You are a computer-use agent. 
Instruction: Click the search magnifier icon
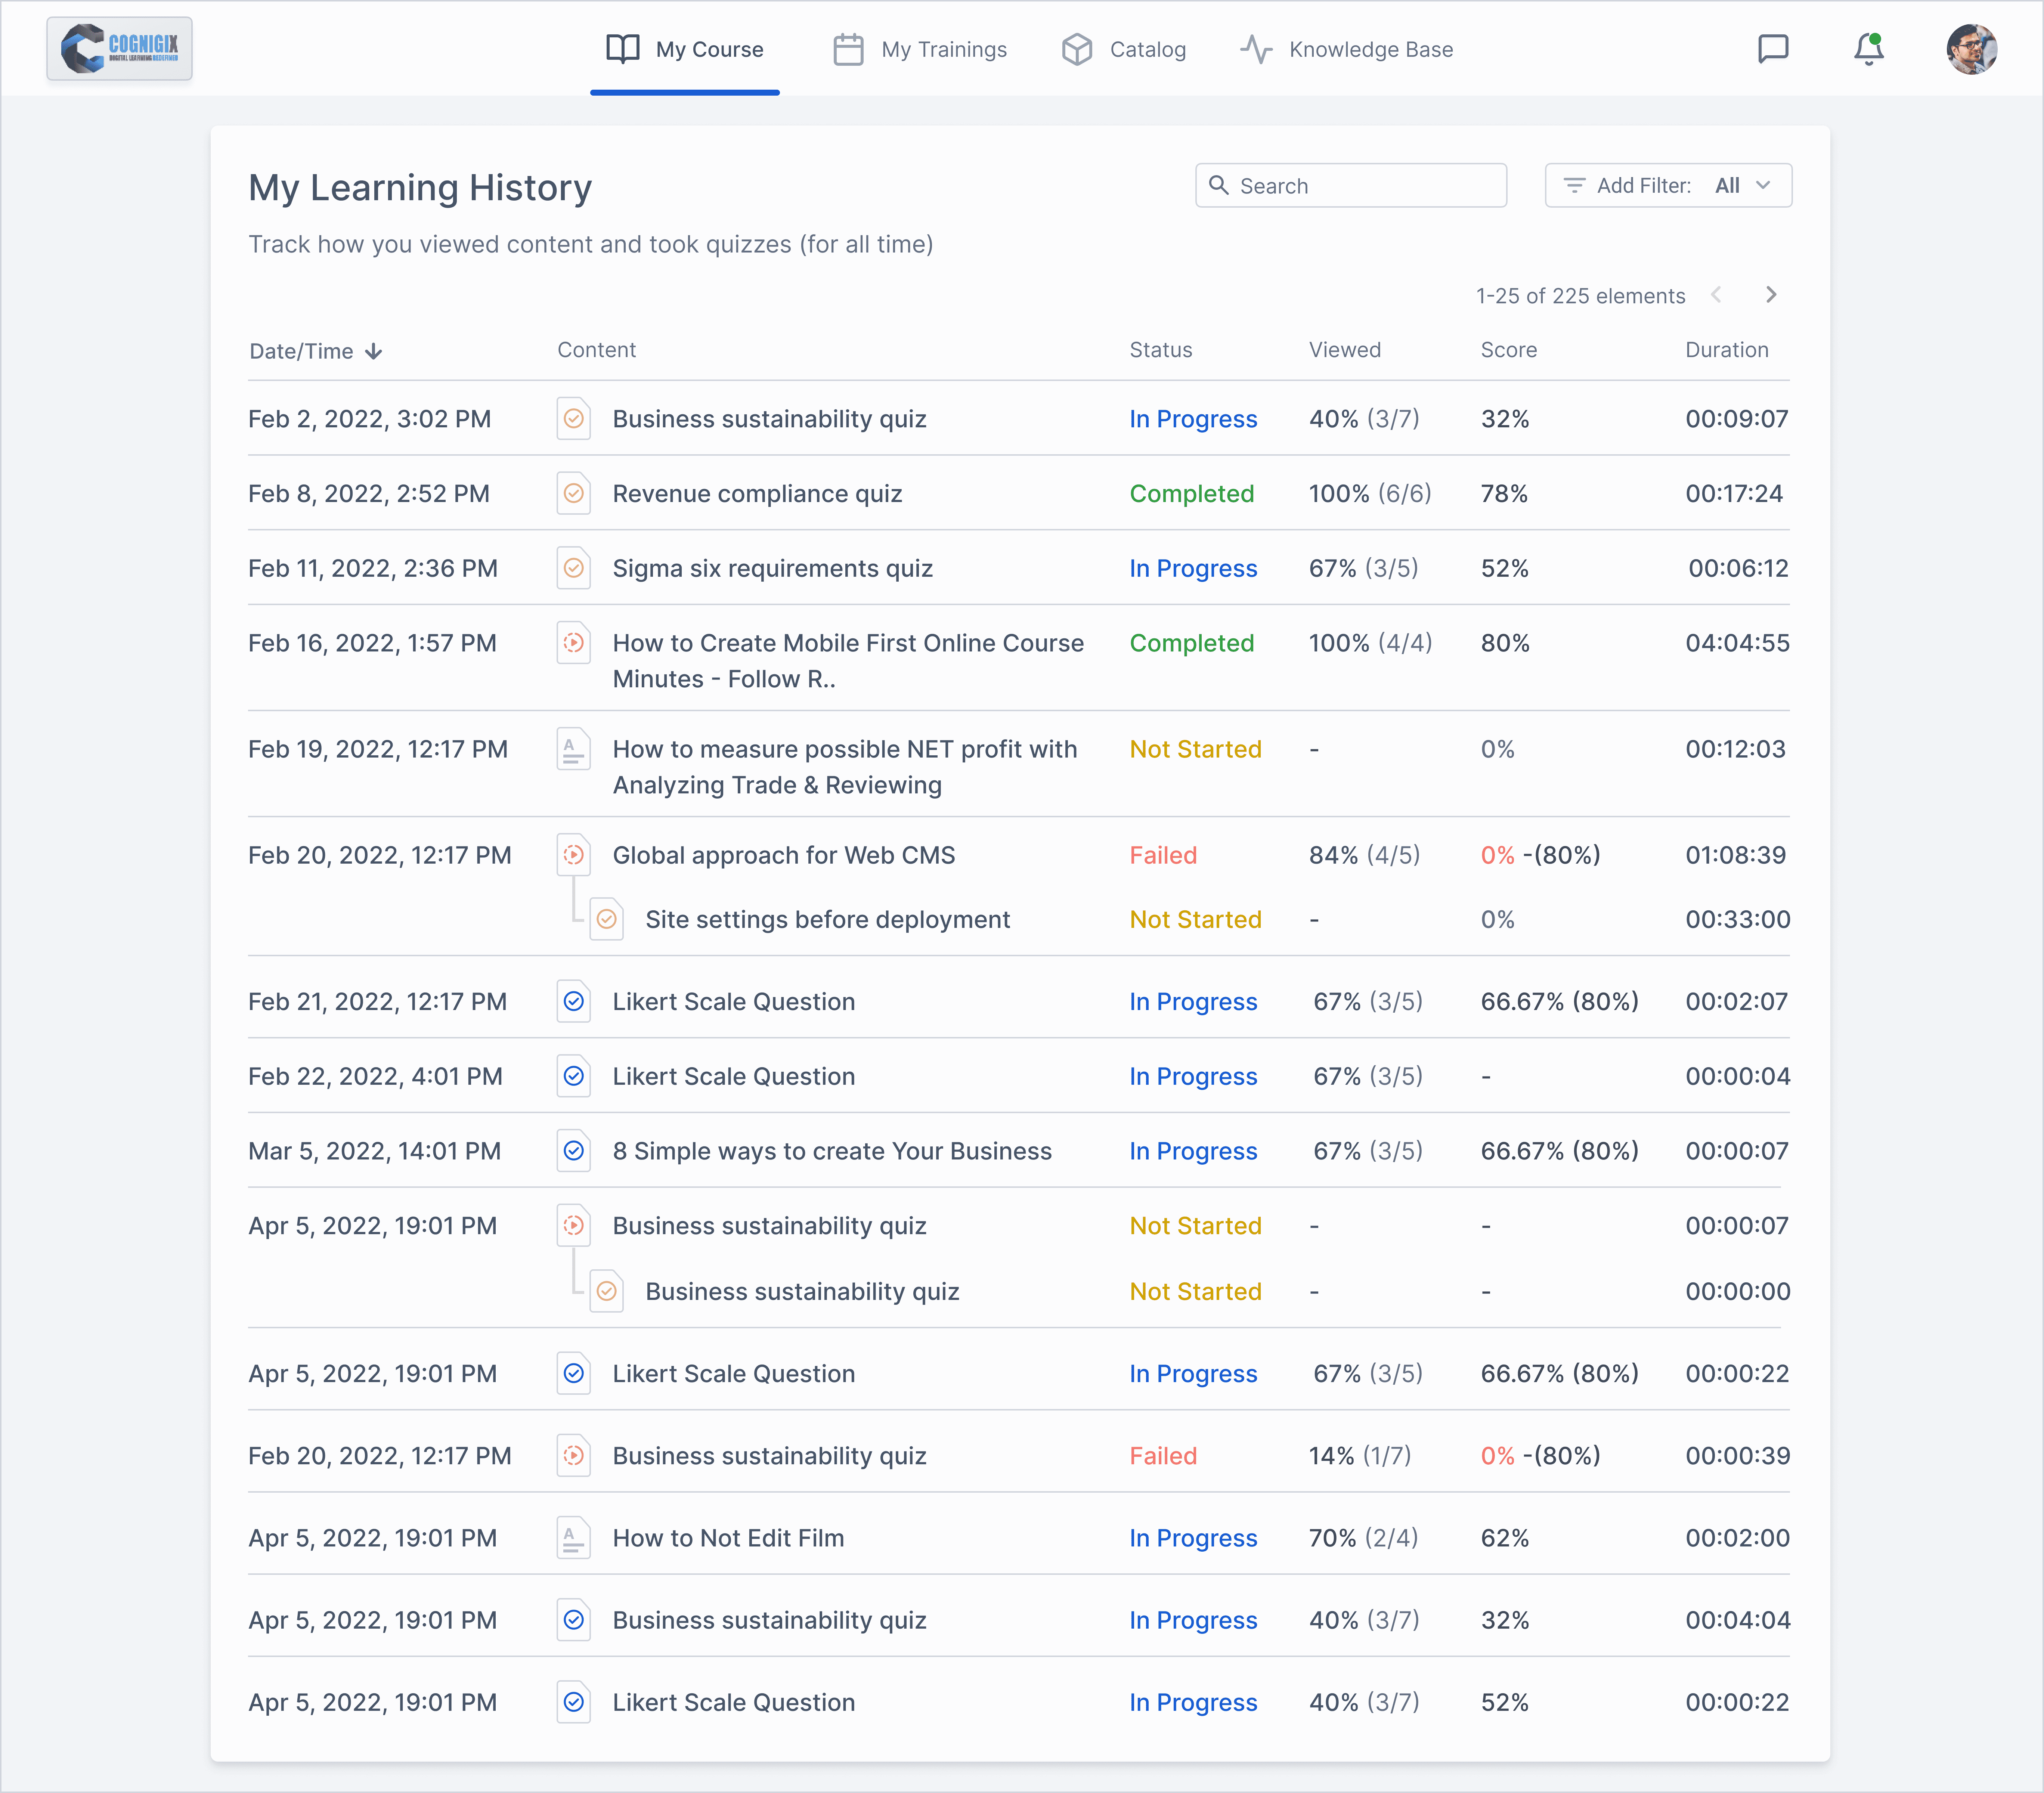click(x=1218, y=185)
